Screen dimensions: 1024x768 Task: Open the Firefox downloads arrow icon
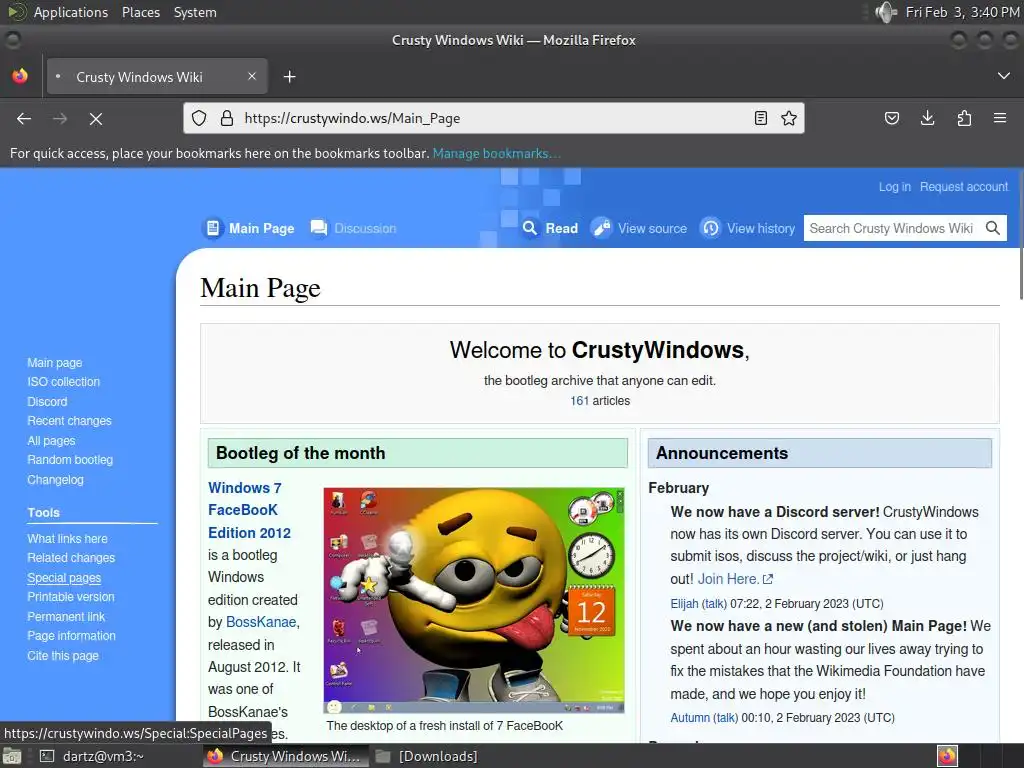tap(927, 118)
